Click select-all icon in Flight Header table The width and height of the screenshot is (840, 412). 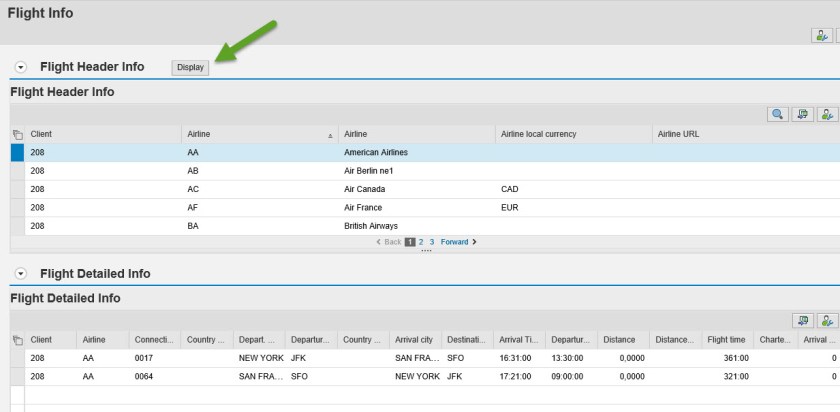click(16, 134)
